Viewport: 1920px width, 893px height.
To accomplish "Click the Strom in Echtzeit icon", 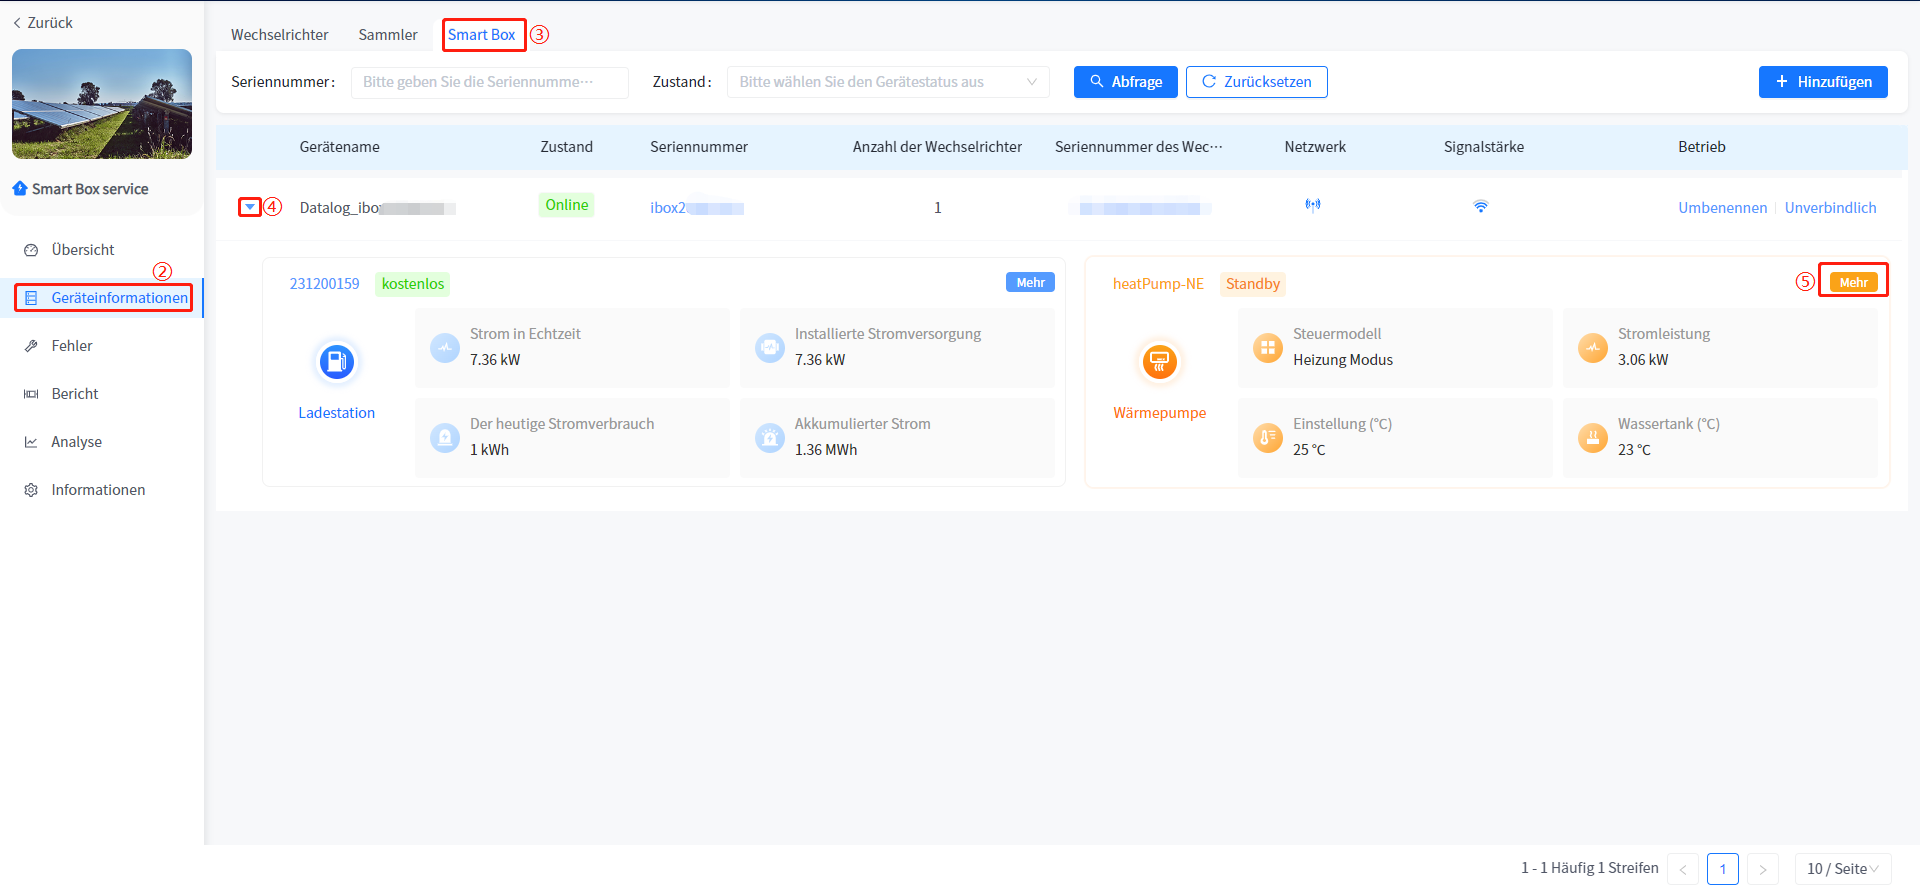I will 445,348.
